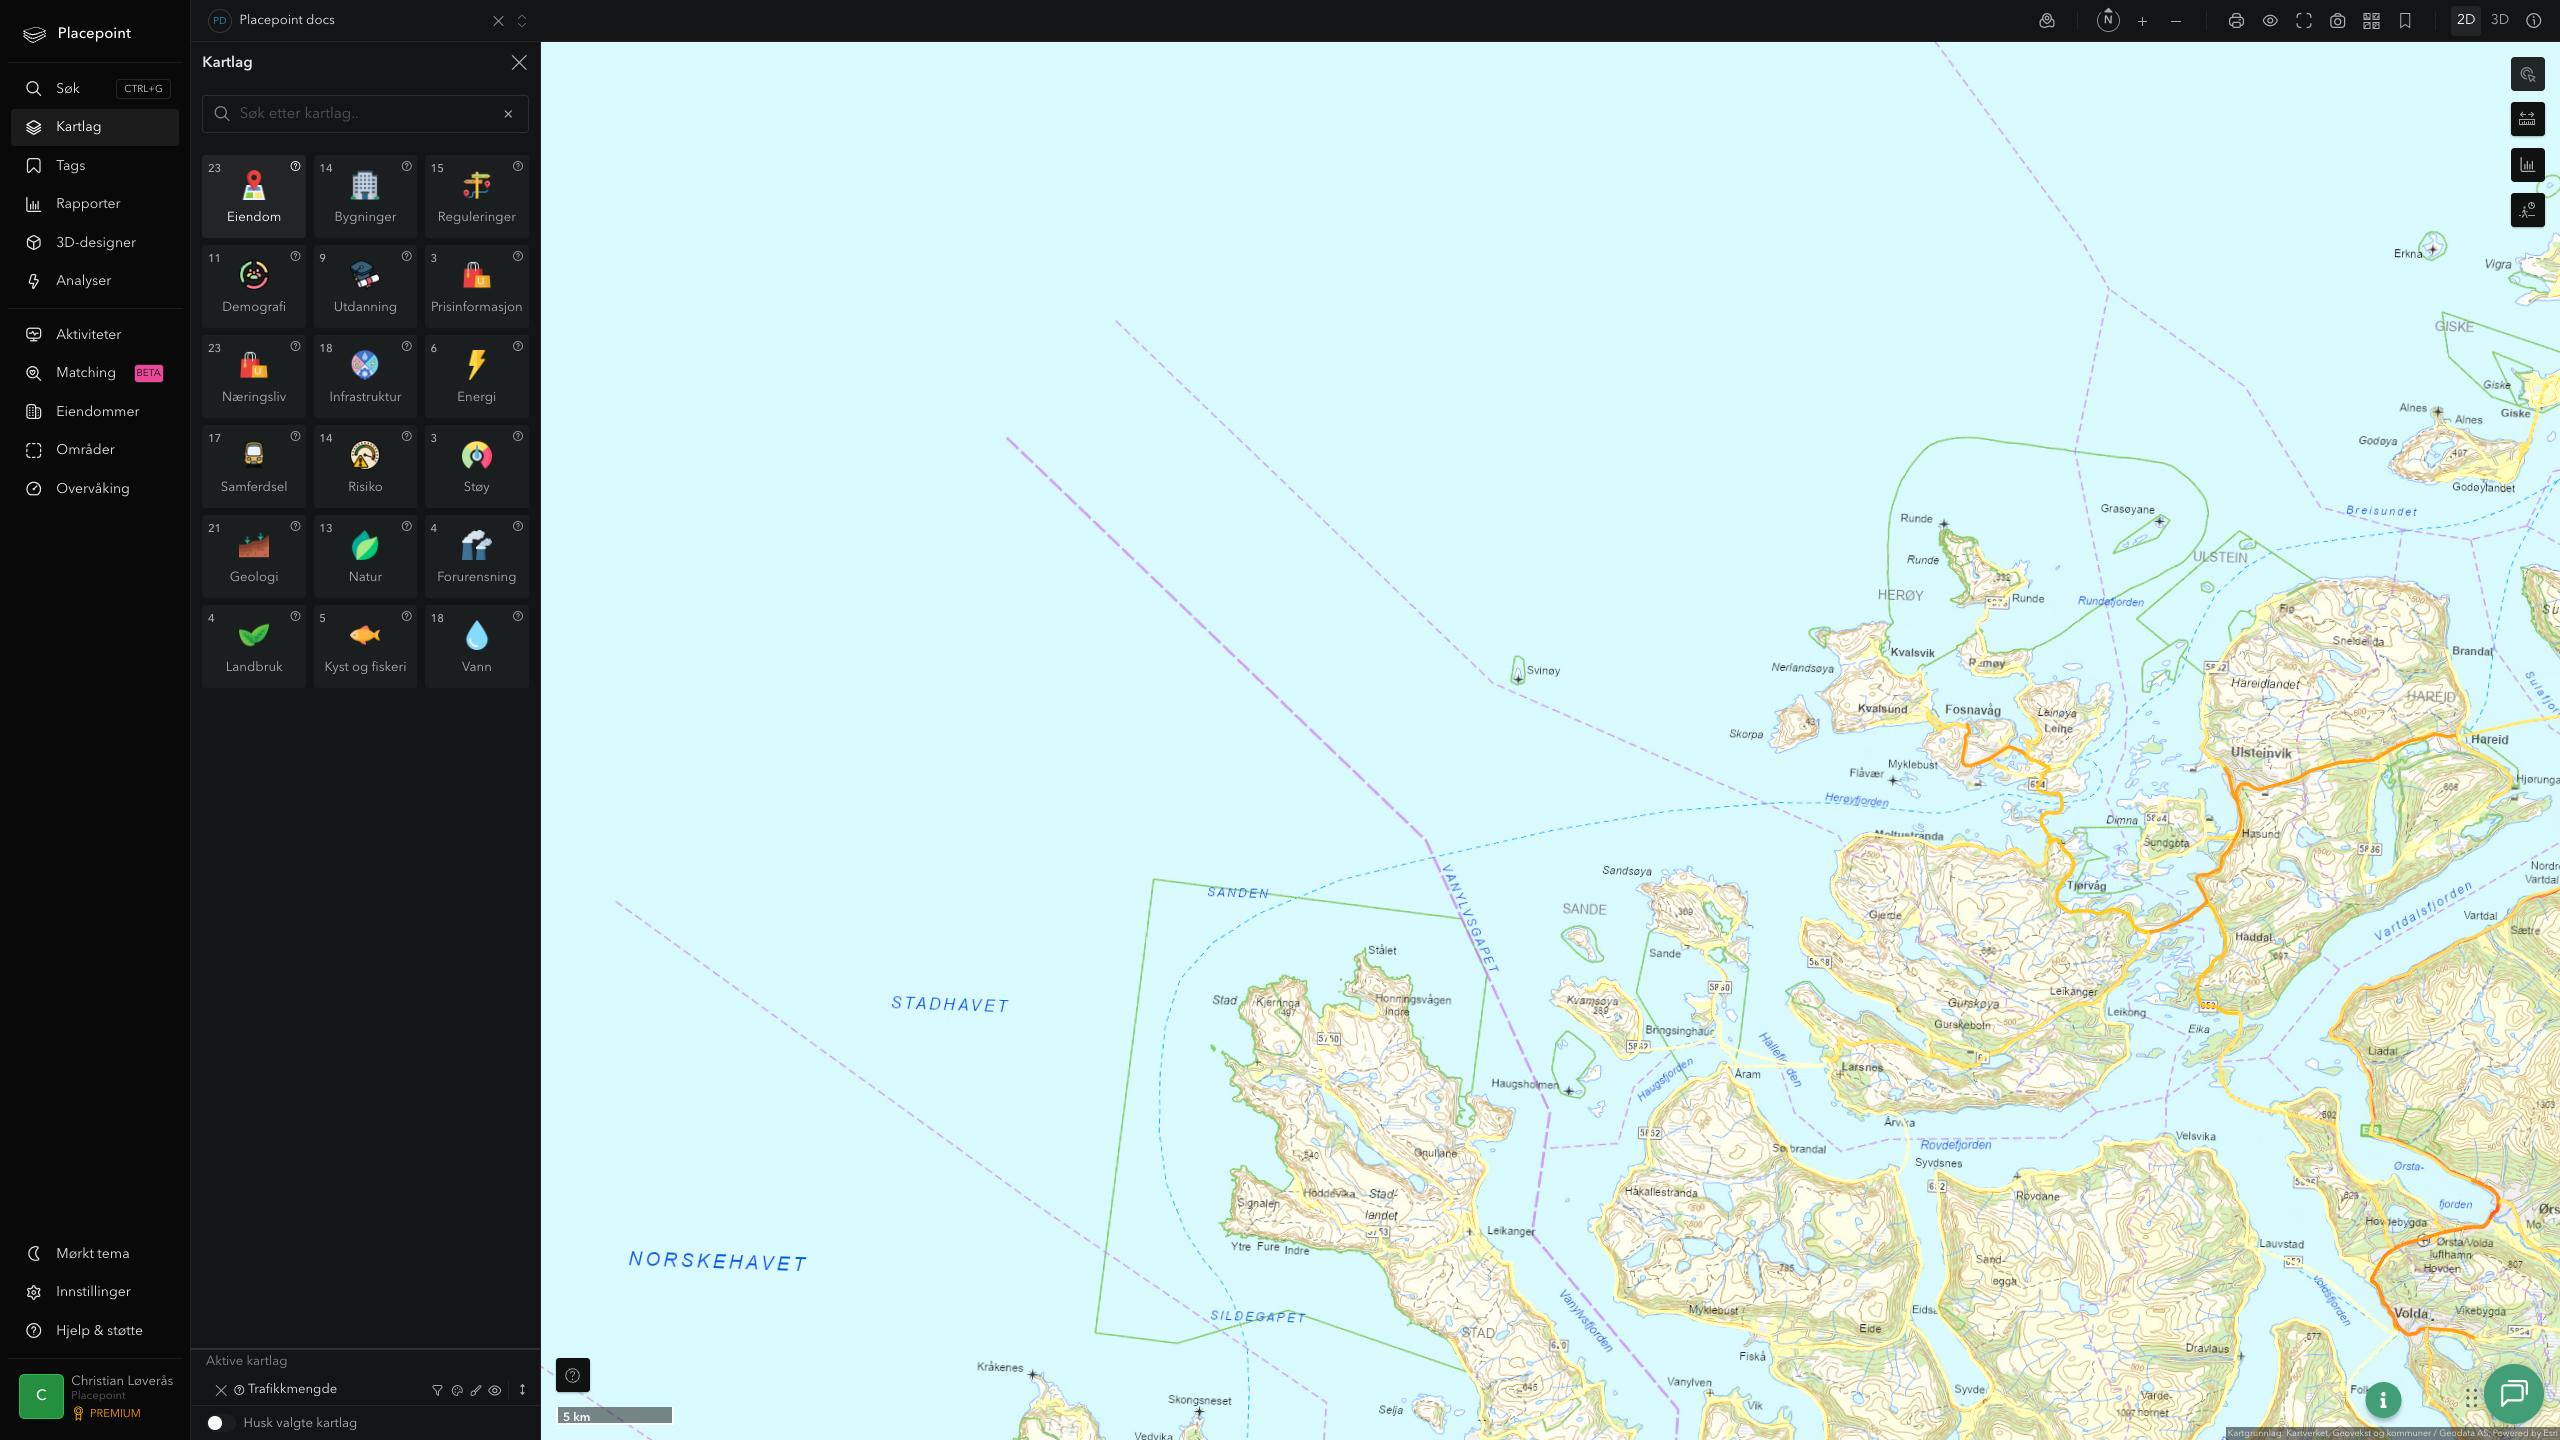
Task: Activate the measure ruler tool
Action: click(x=2527, y=120)
